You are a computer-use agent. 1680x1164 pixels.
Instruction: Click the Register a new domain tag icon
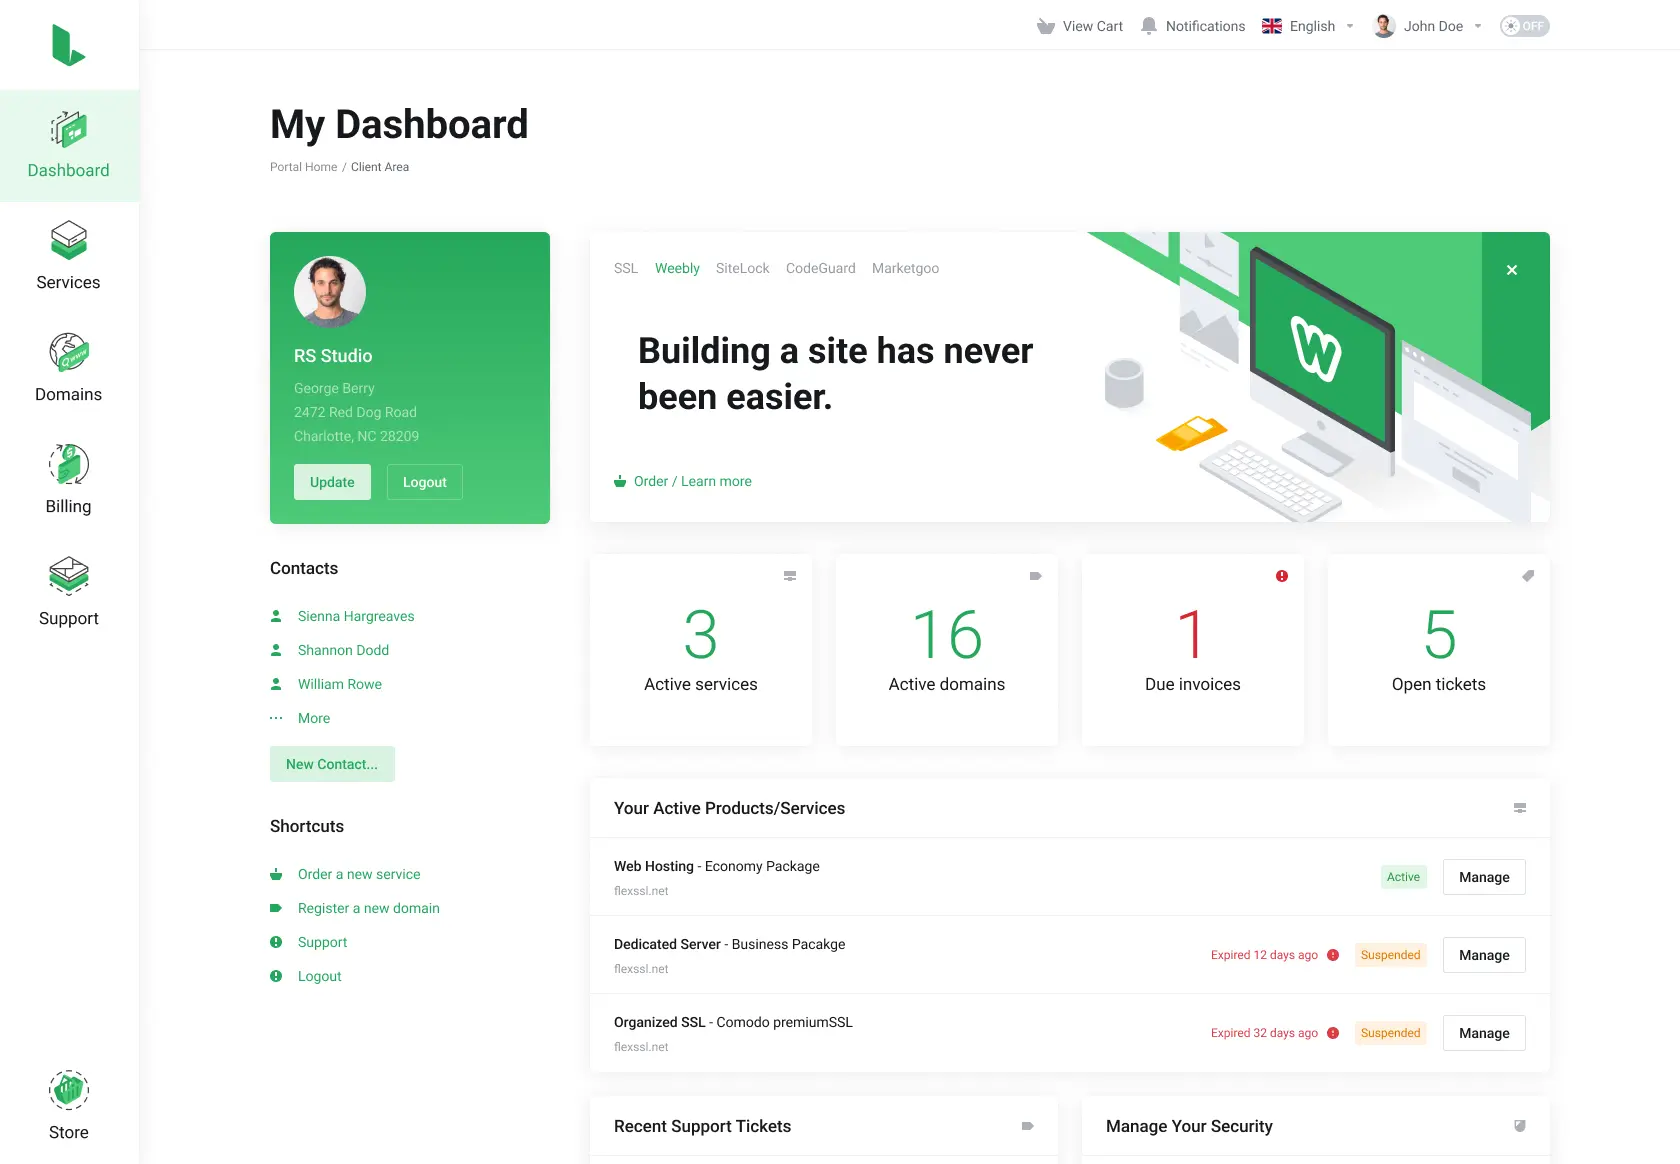click(x=276, y=908)
